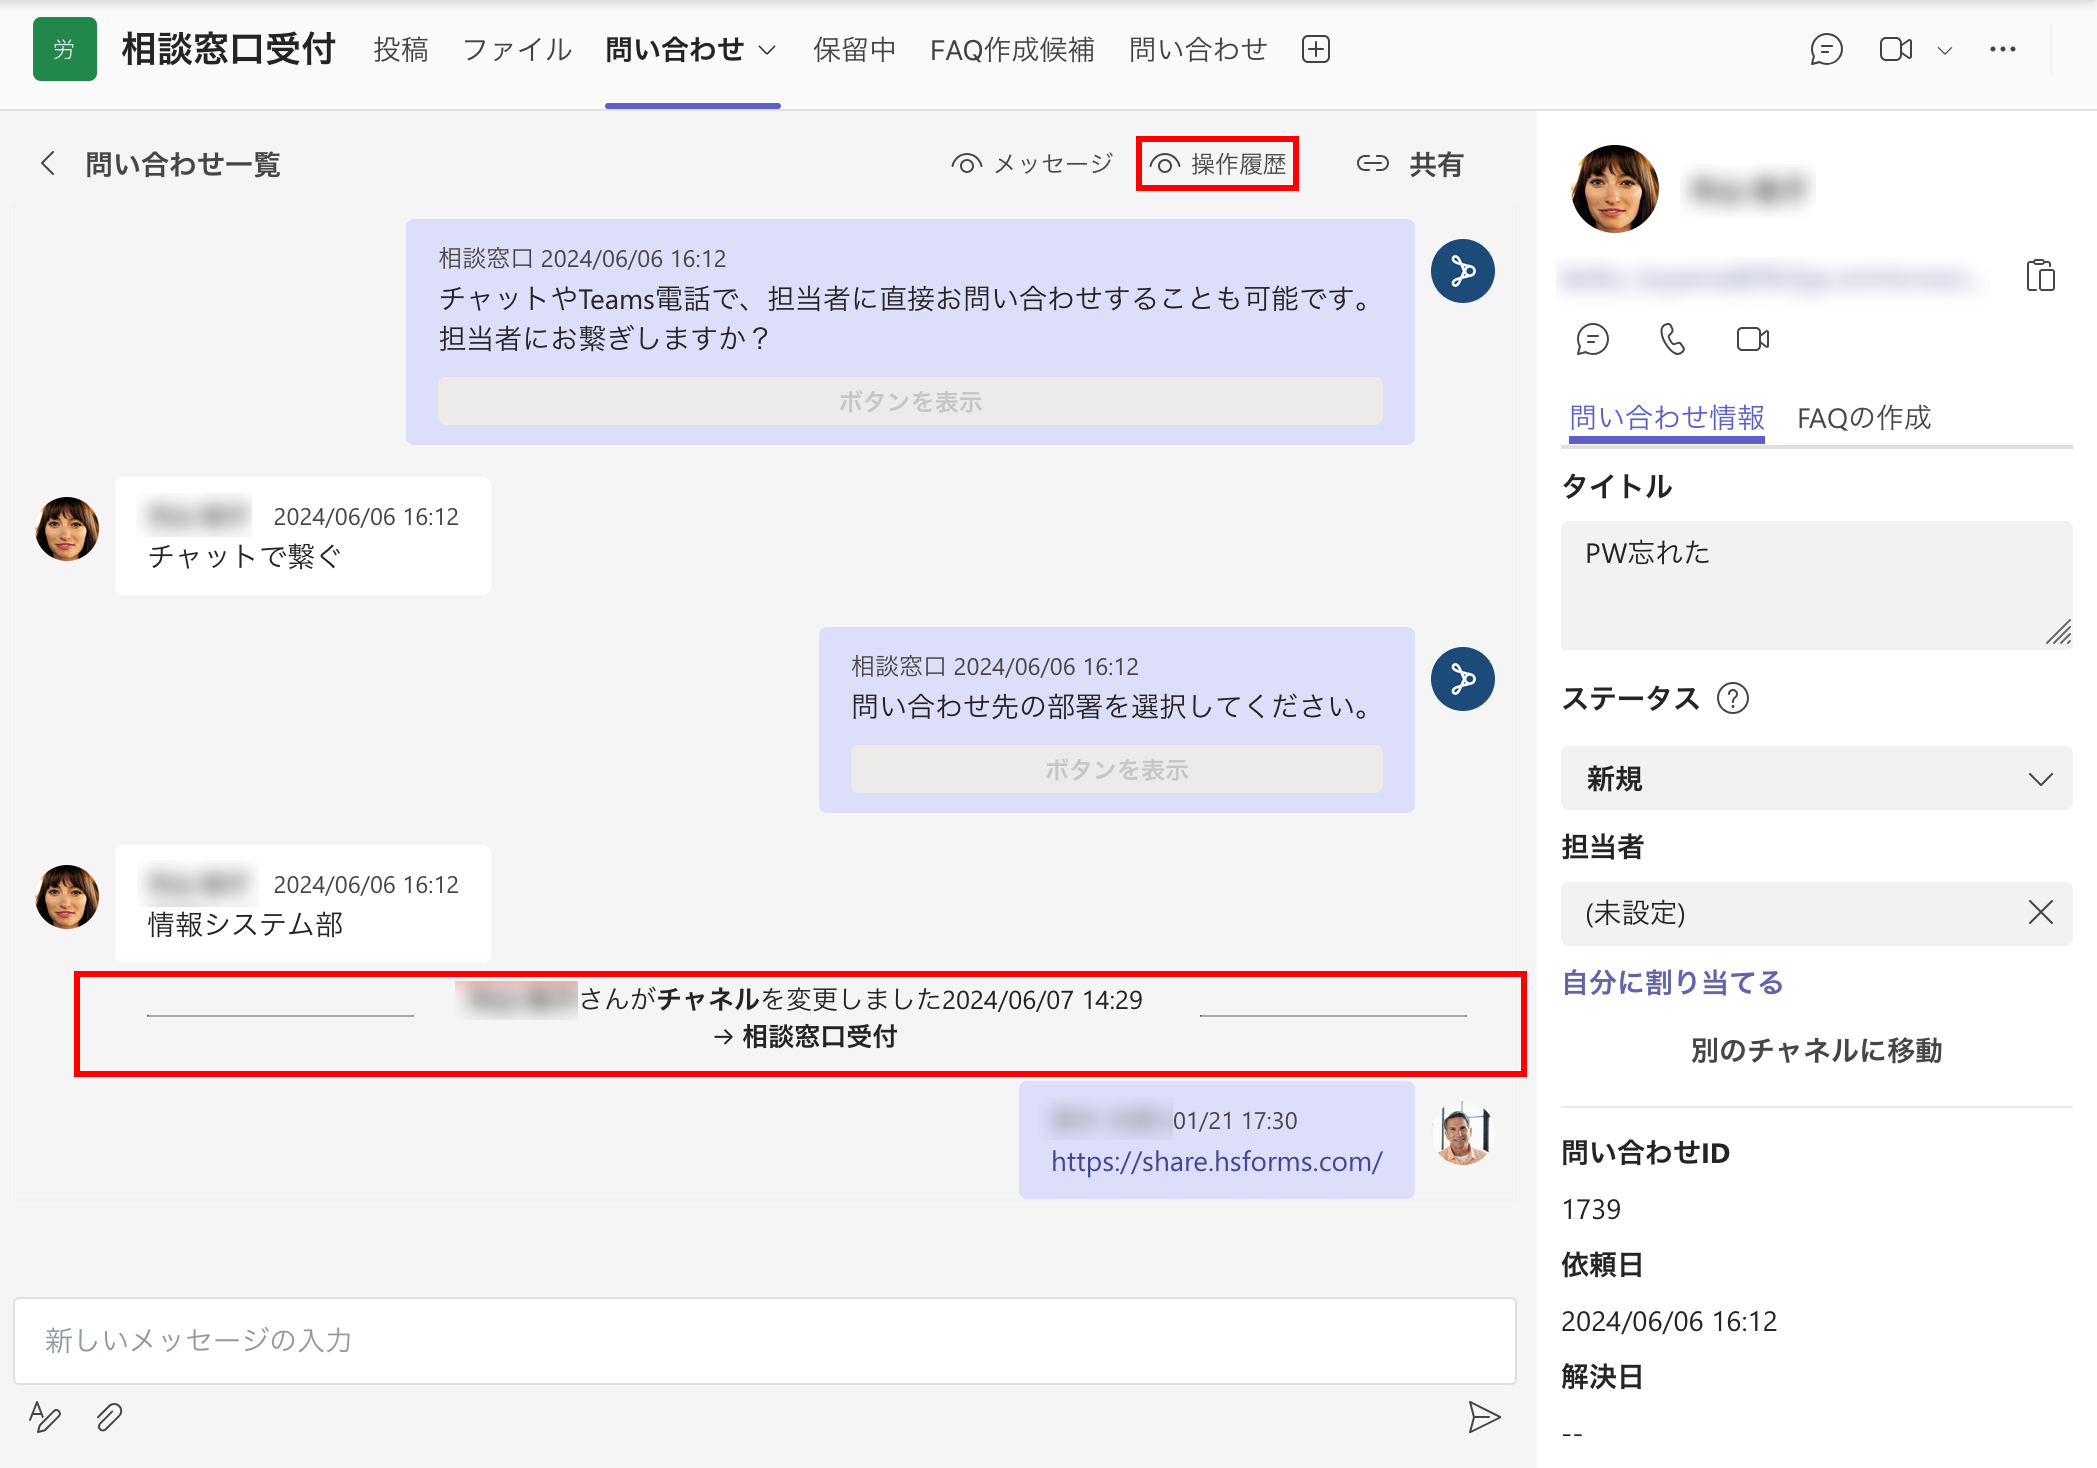Viewport: 2097px width, 1468px height.
Task: Click ボタンを表示 under Teams電話 message
Action: [910, 401]
